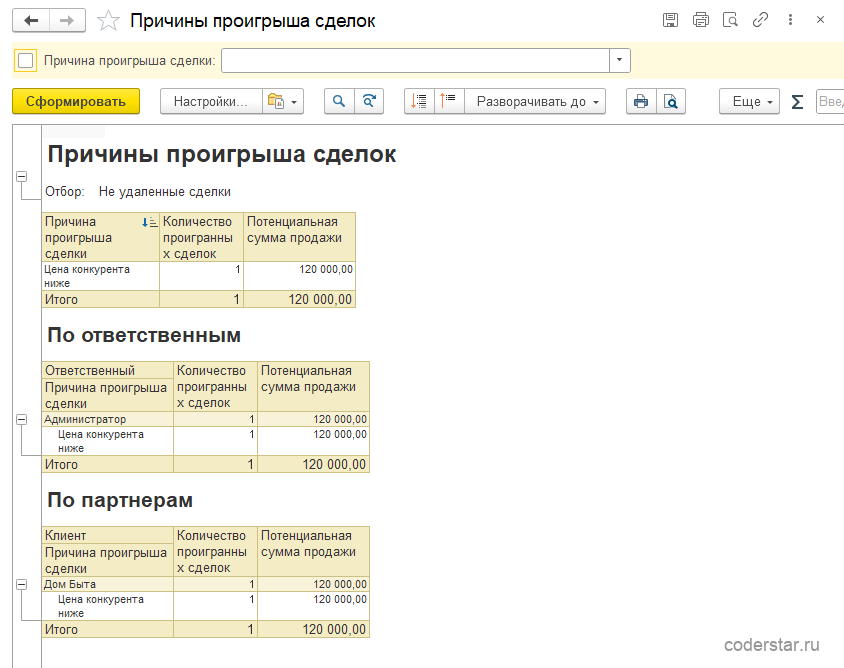Expand all groups icon with up arrow
Screen dimensions: 844x668
[x=448, y=101]
